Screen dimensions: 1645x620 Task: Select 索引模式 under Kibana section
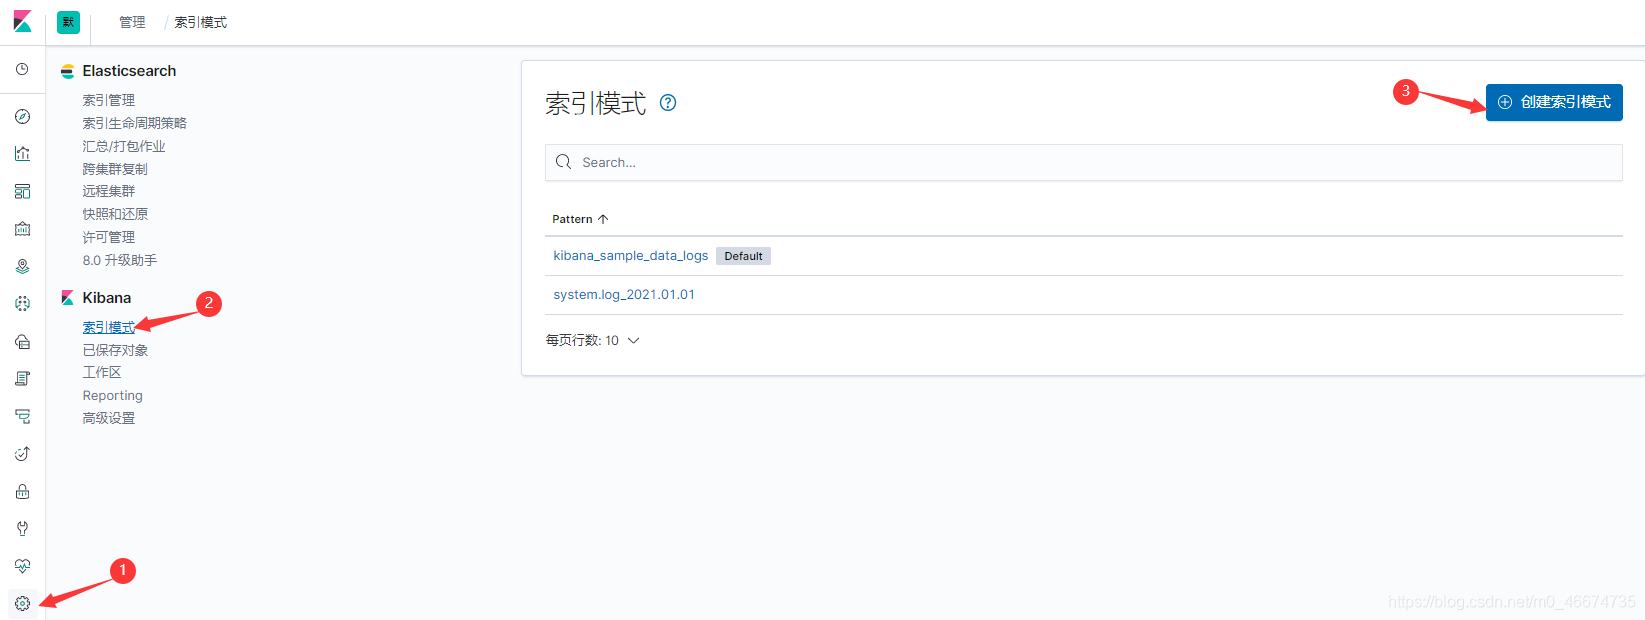pyautogui.click(x=108, y=327)
